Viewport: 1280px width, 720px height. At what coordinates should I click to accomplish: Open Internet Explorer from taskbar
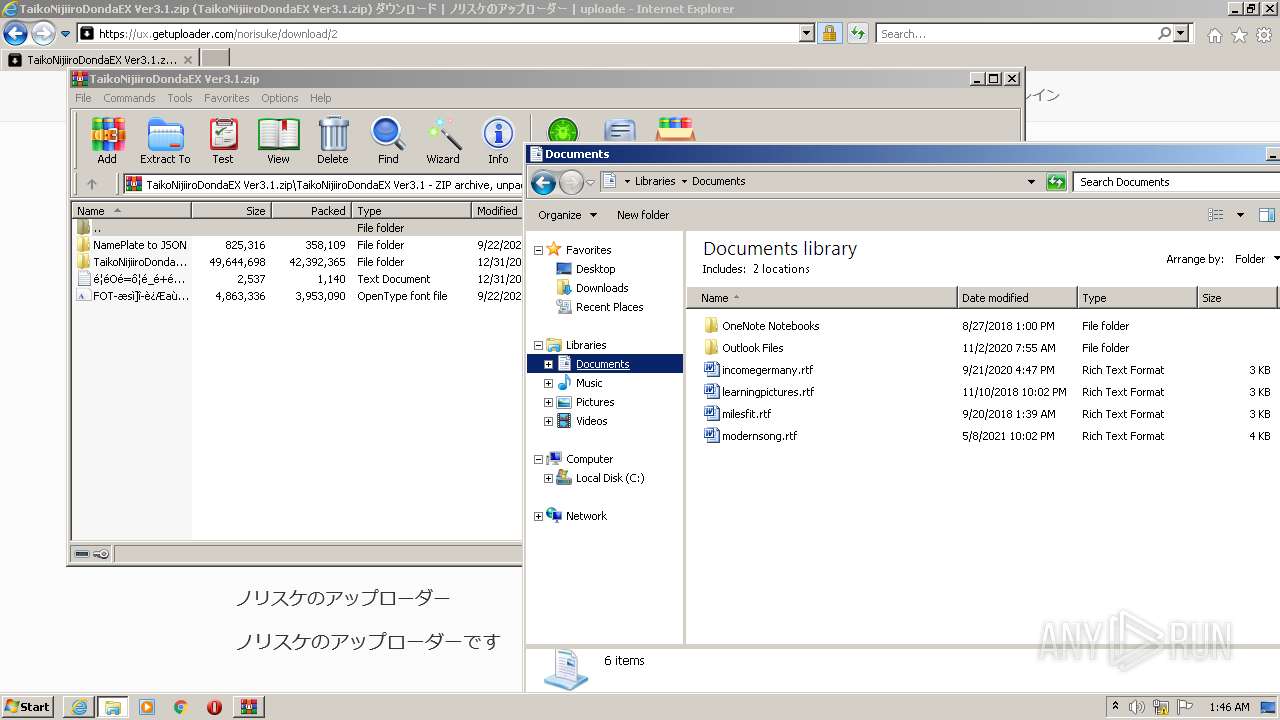pos(80,707)
